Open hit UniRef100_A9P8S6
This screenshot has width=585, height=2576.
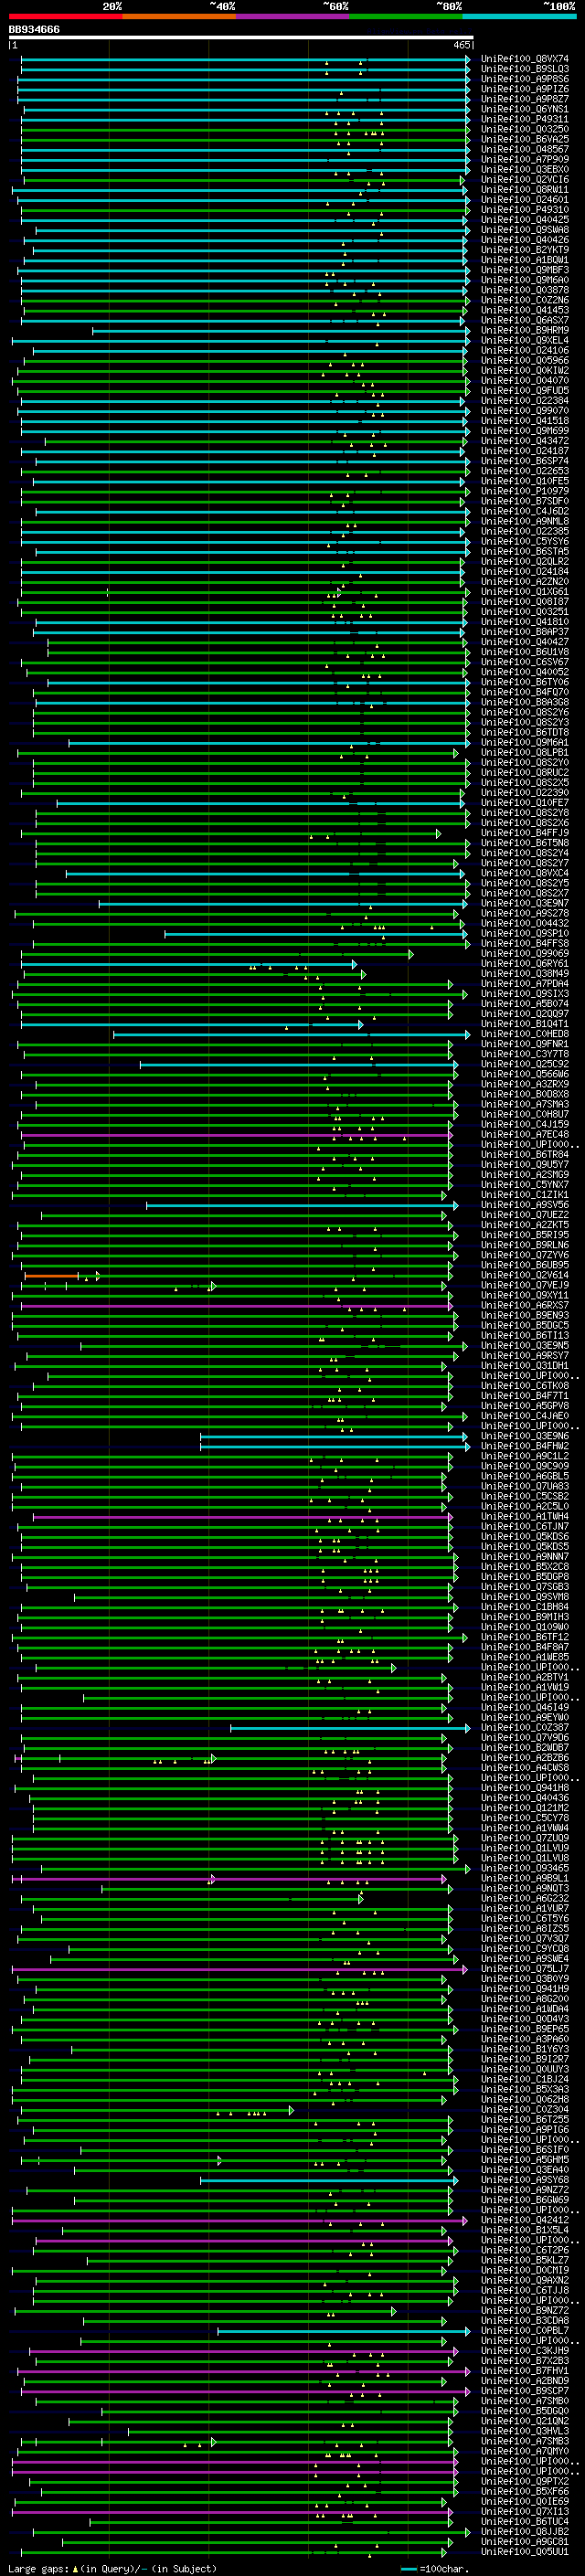(x=525, y=79)
